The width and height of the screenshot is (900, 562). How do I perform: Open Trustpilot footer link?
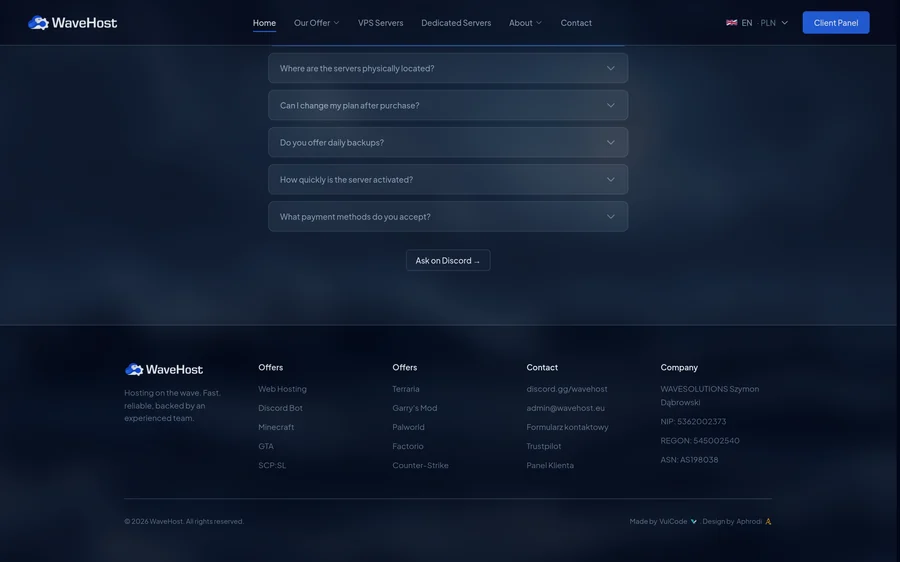[x=544, y=446]
